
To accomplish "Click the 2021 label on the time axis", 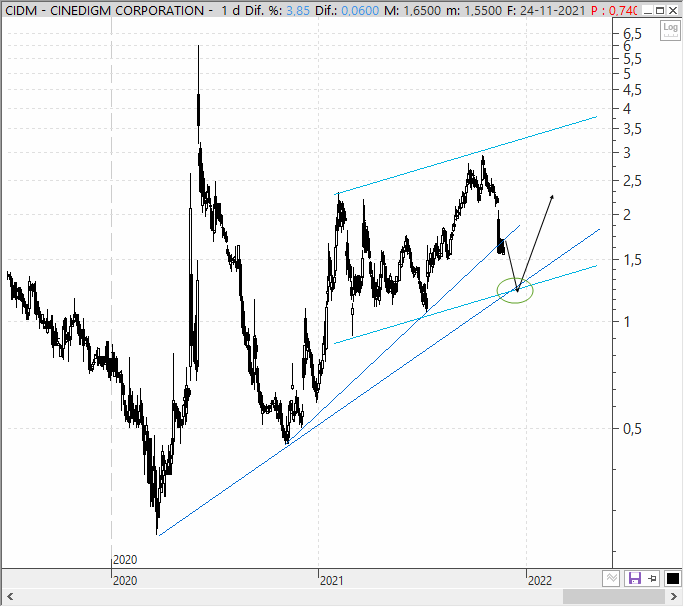I will pyautogui.click(x=332, y=581).
